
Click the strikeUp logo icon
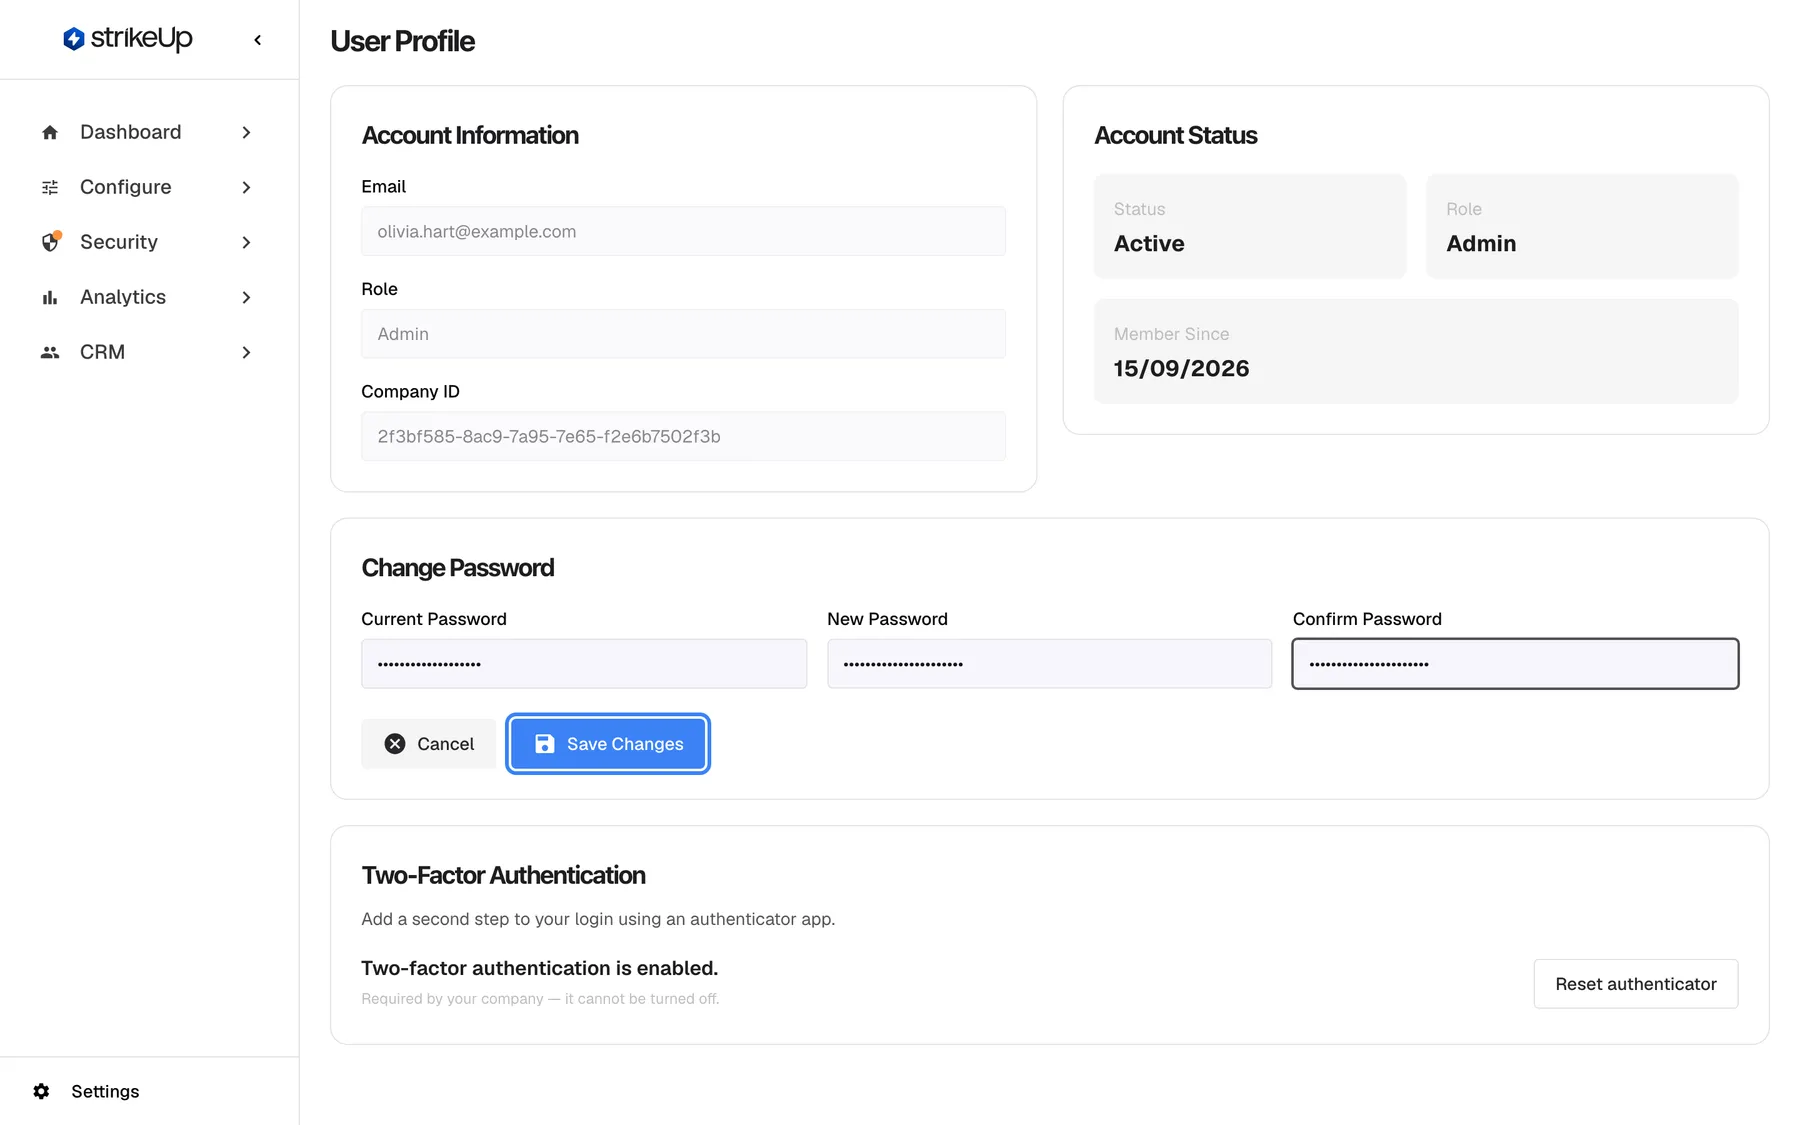point(73,39)
